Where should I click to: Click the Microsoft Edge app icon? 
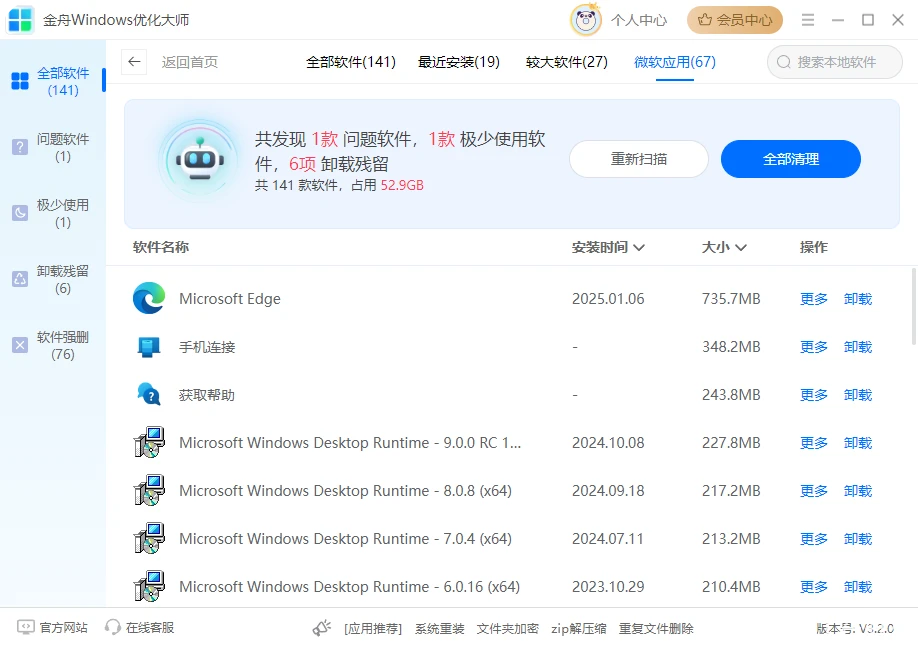[x=149, y=298]
